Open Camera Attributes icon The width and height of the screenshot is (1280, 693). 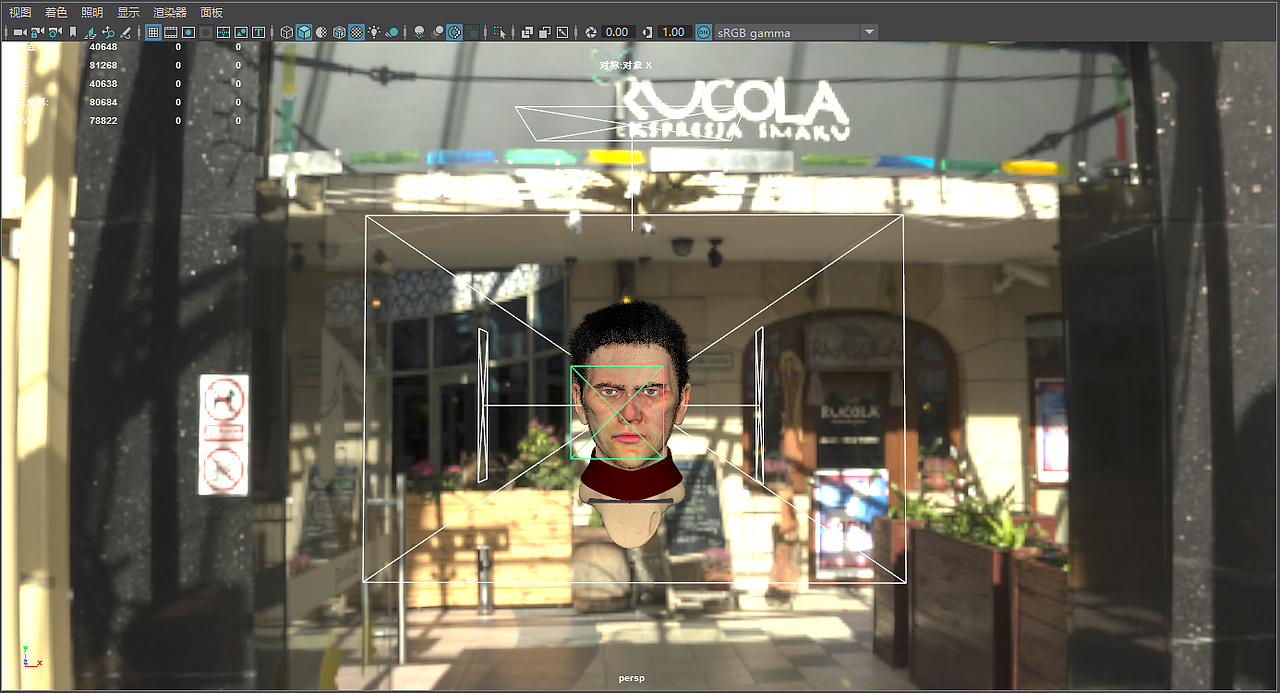tap(55, 32)
